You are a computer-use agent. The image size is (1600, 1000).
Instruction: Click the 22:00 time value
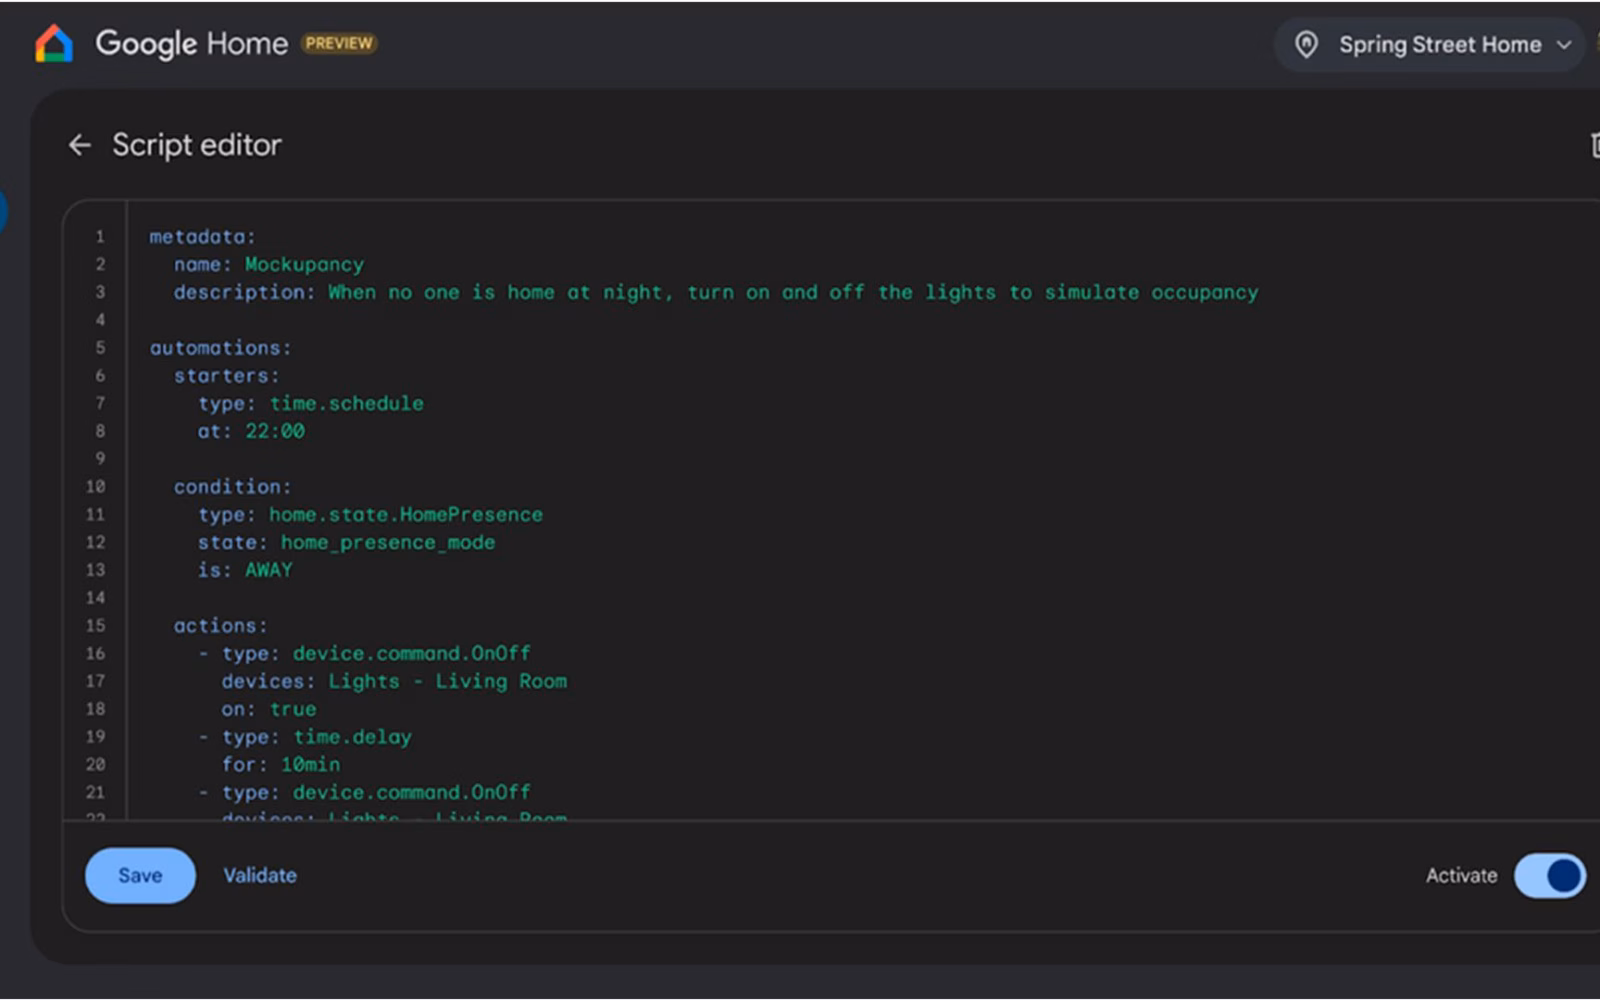pos(275,431)
